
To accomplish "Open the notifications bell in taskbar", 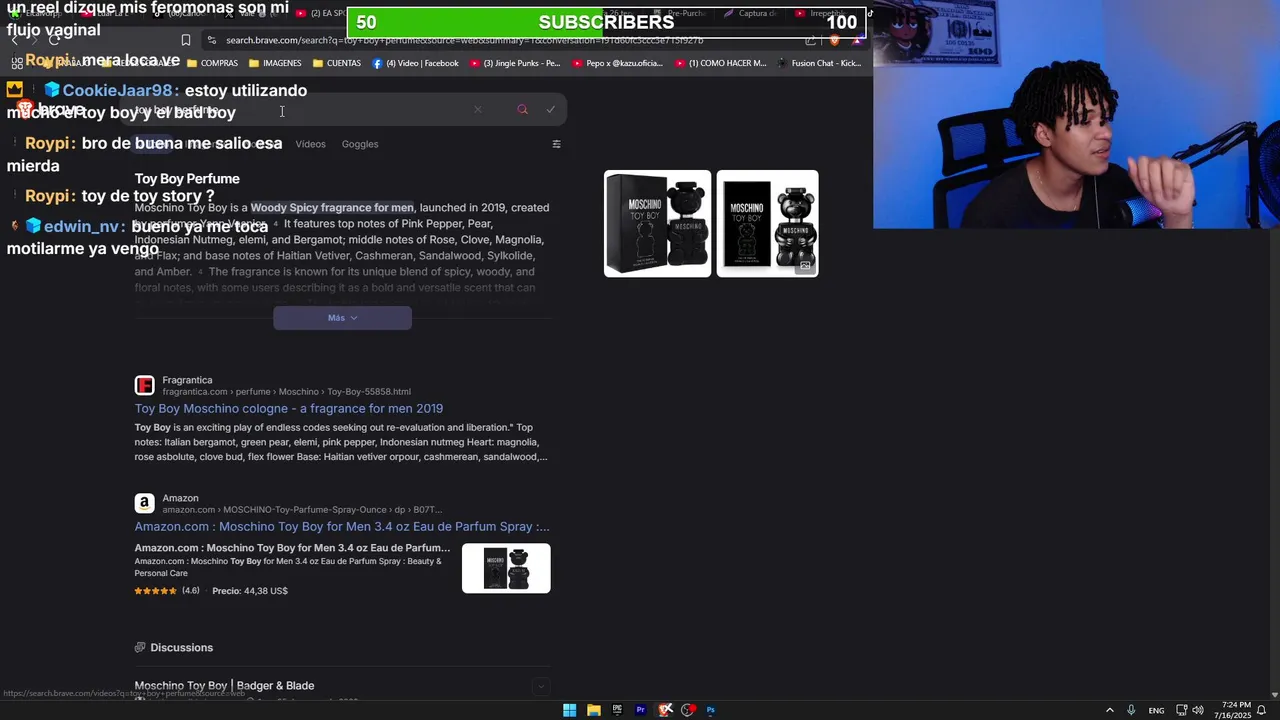I will coord(1263,711).
